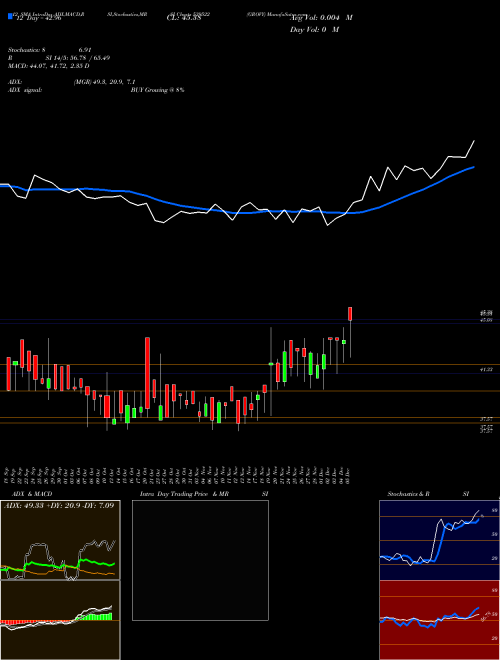The width and height of the screenshot is (500, 660).
Task: Click 'ADX: 49.33 +DY: 20.9 -DY: 7.09' readout
Action: point(59,505)
